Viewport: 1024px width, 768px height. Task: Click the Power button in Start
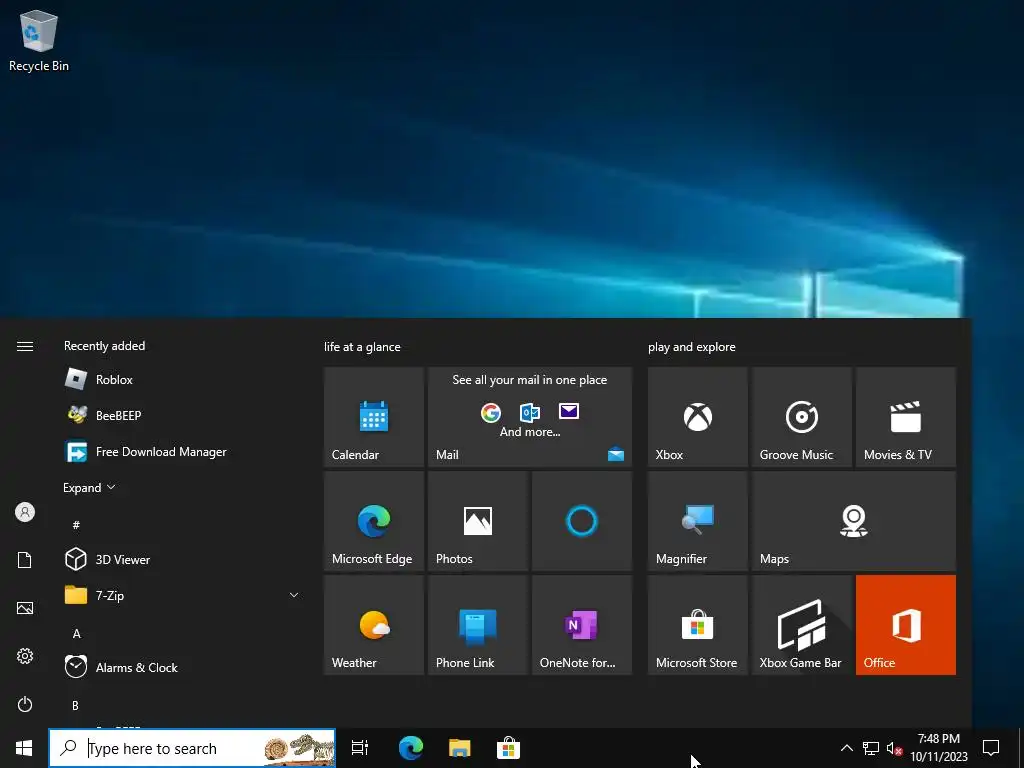tap(25, 705)
